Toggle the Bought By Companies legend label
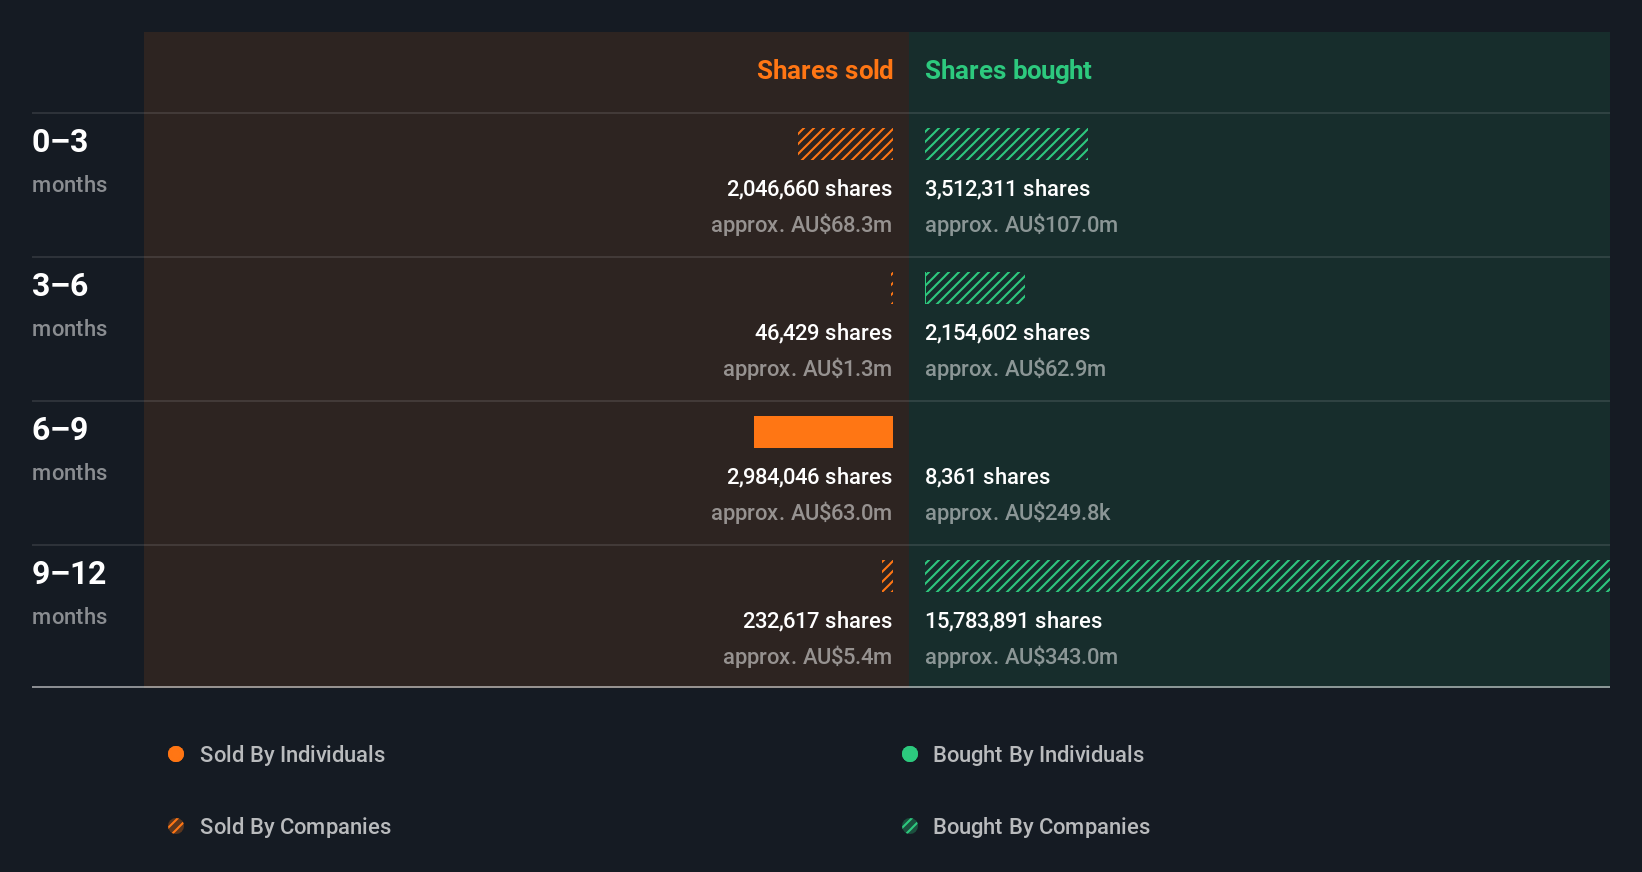The image size is (1642, 872). tap(1041, 826)
